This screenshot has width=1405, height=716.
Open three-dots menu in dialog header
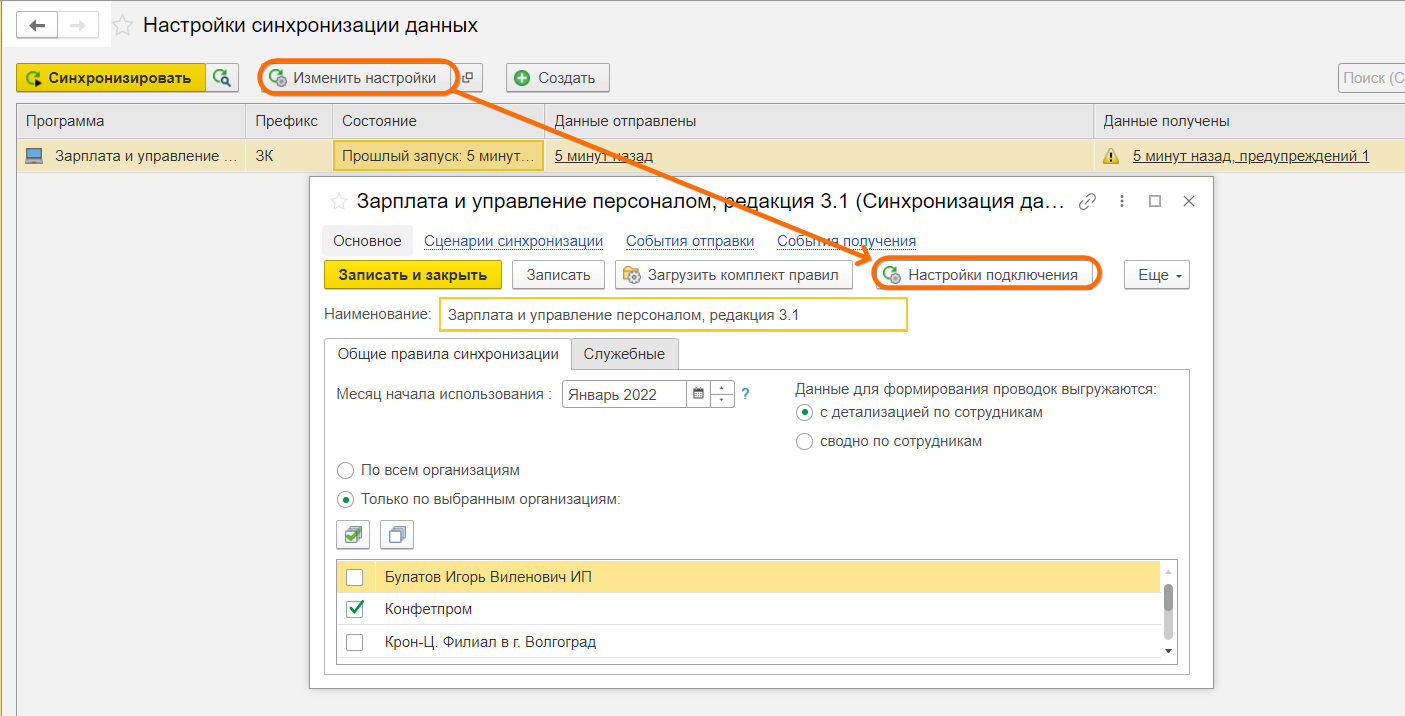(1122, 201)
